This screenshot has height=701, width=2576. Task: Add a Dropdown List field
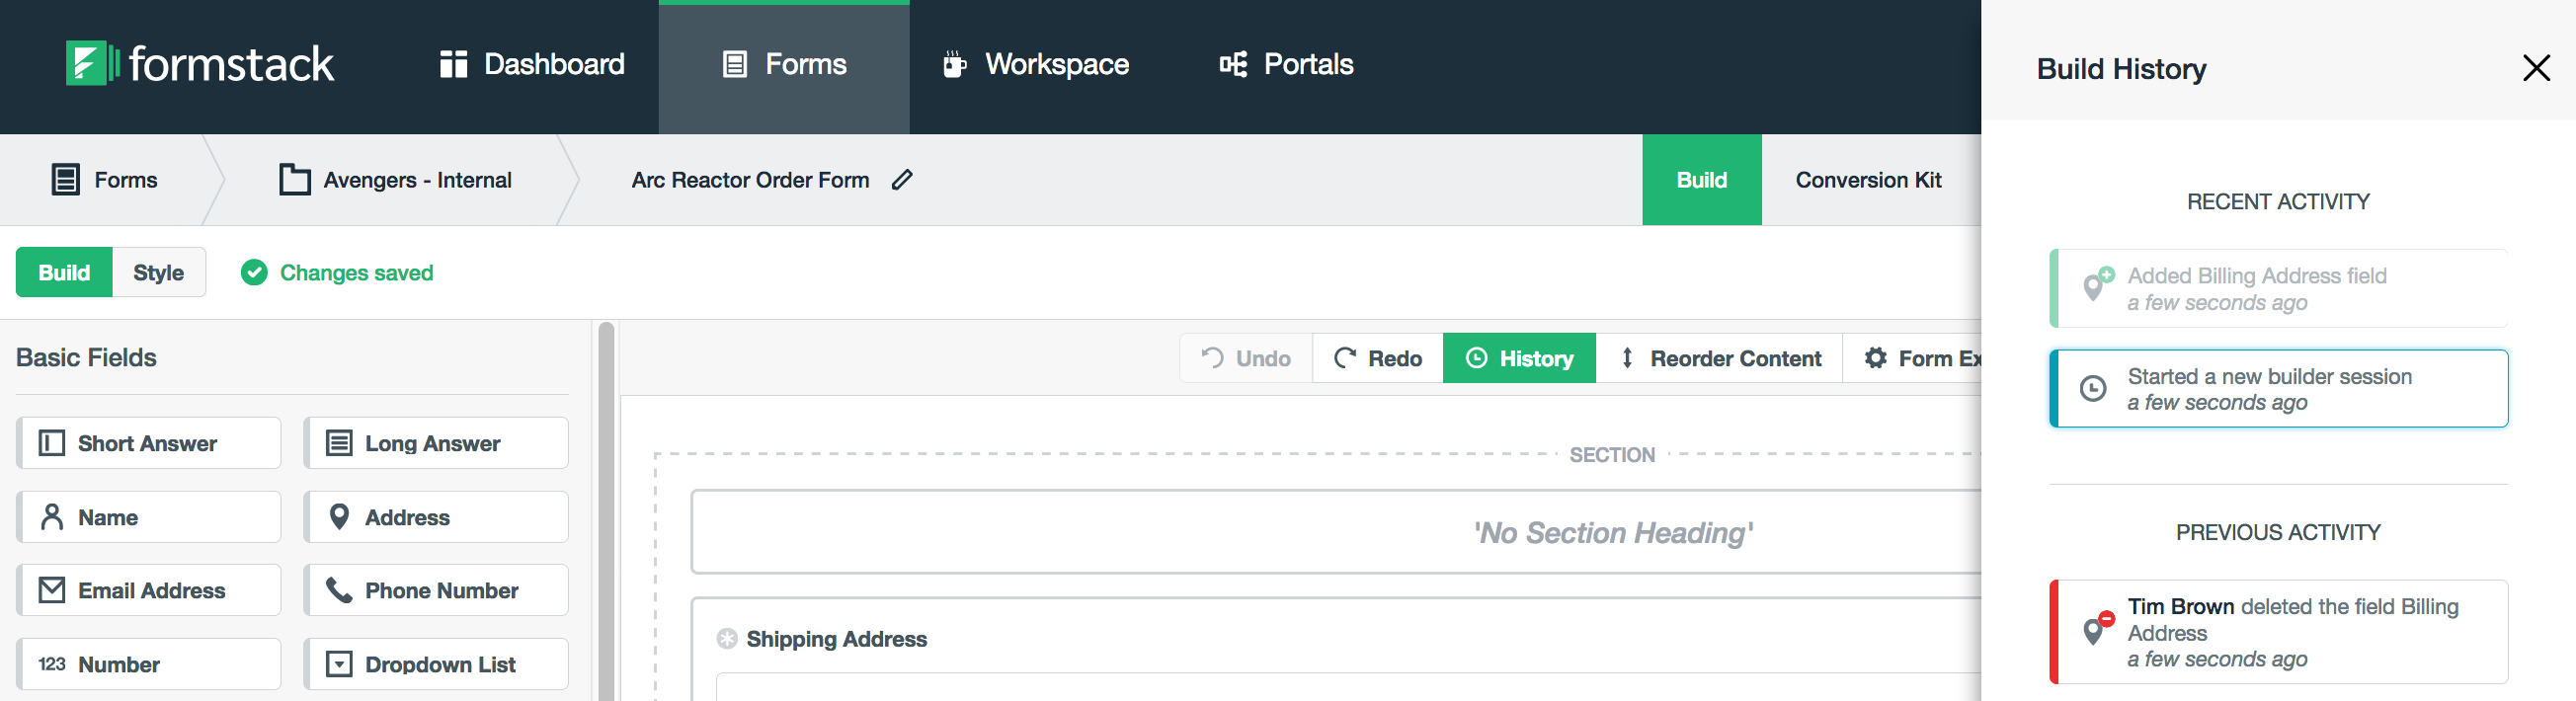pos(436,665)
